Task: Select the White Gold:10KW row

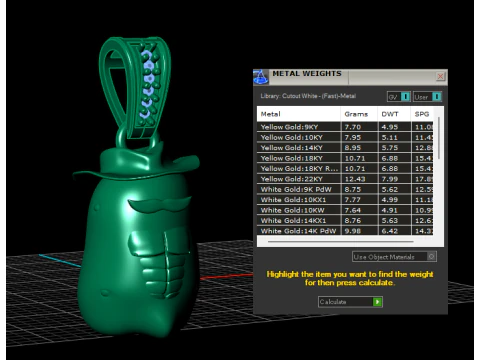Action: click(345, 210)
